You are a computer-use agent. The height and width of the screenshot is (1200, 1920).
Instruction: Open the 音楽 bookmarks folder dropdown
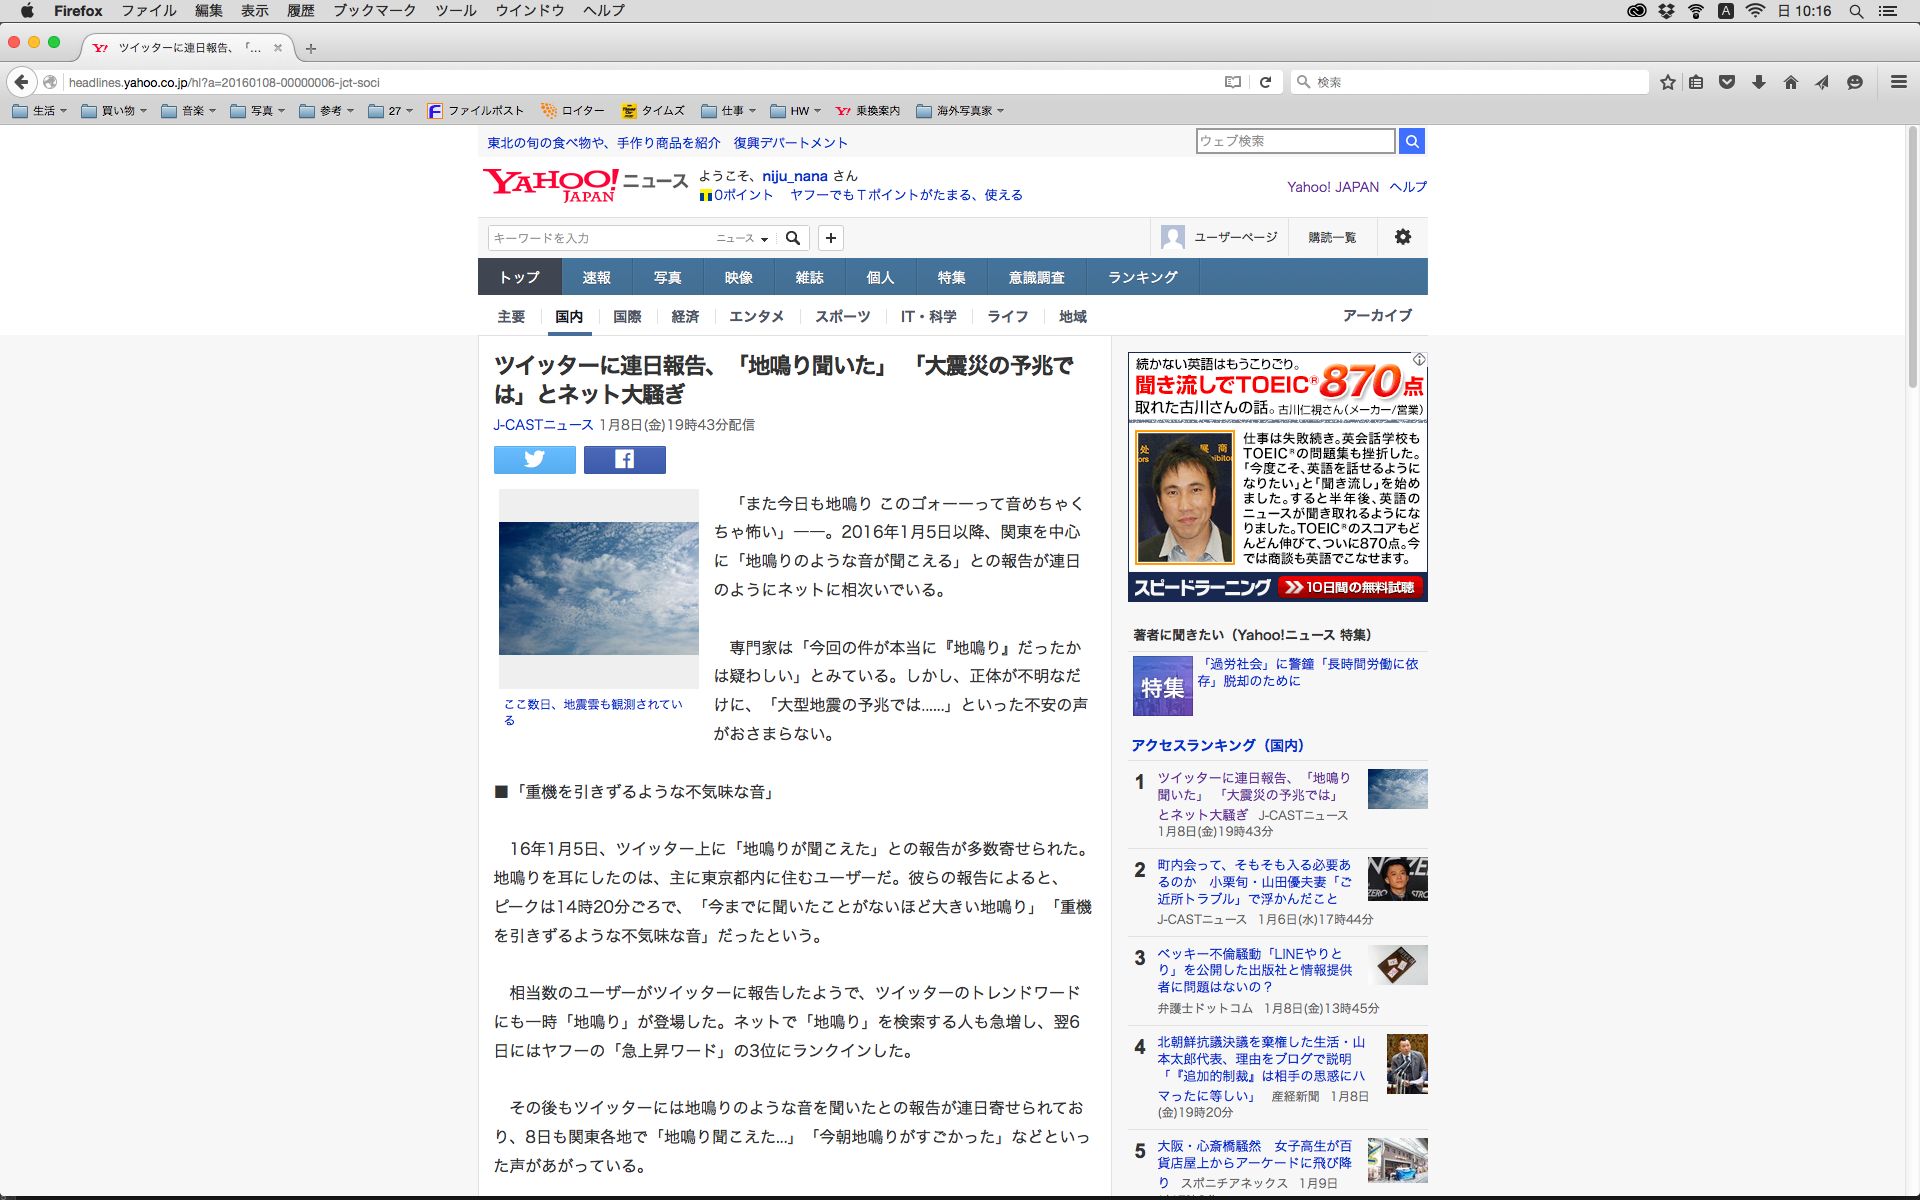coord(188,111)
